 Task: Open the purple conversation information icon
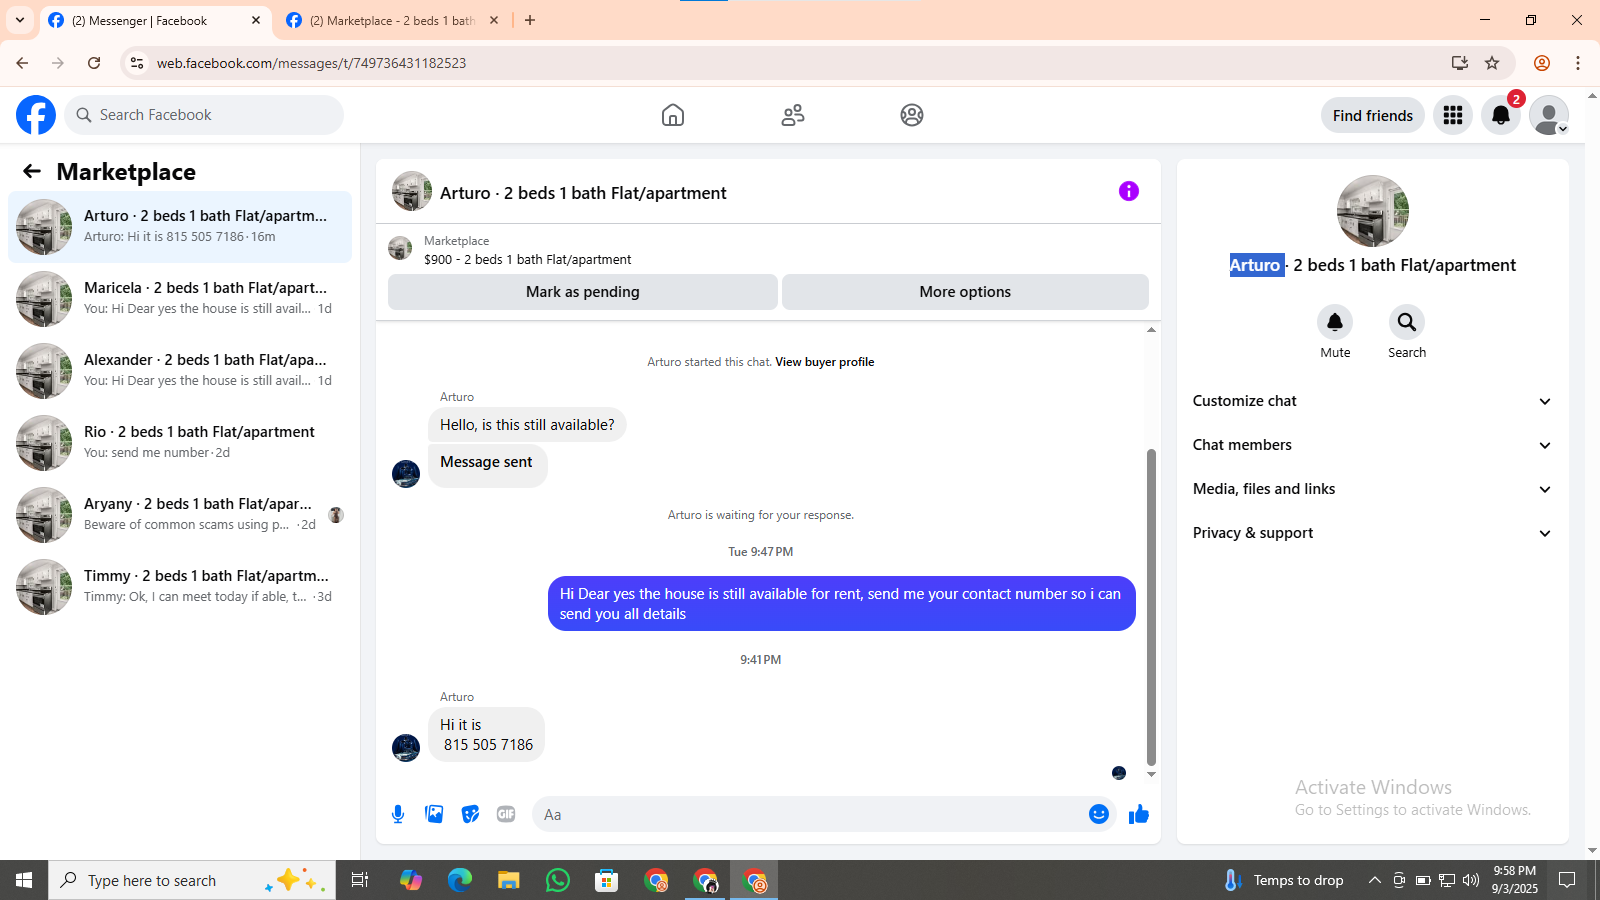(x=1129, y=191)
